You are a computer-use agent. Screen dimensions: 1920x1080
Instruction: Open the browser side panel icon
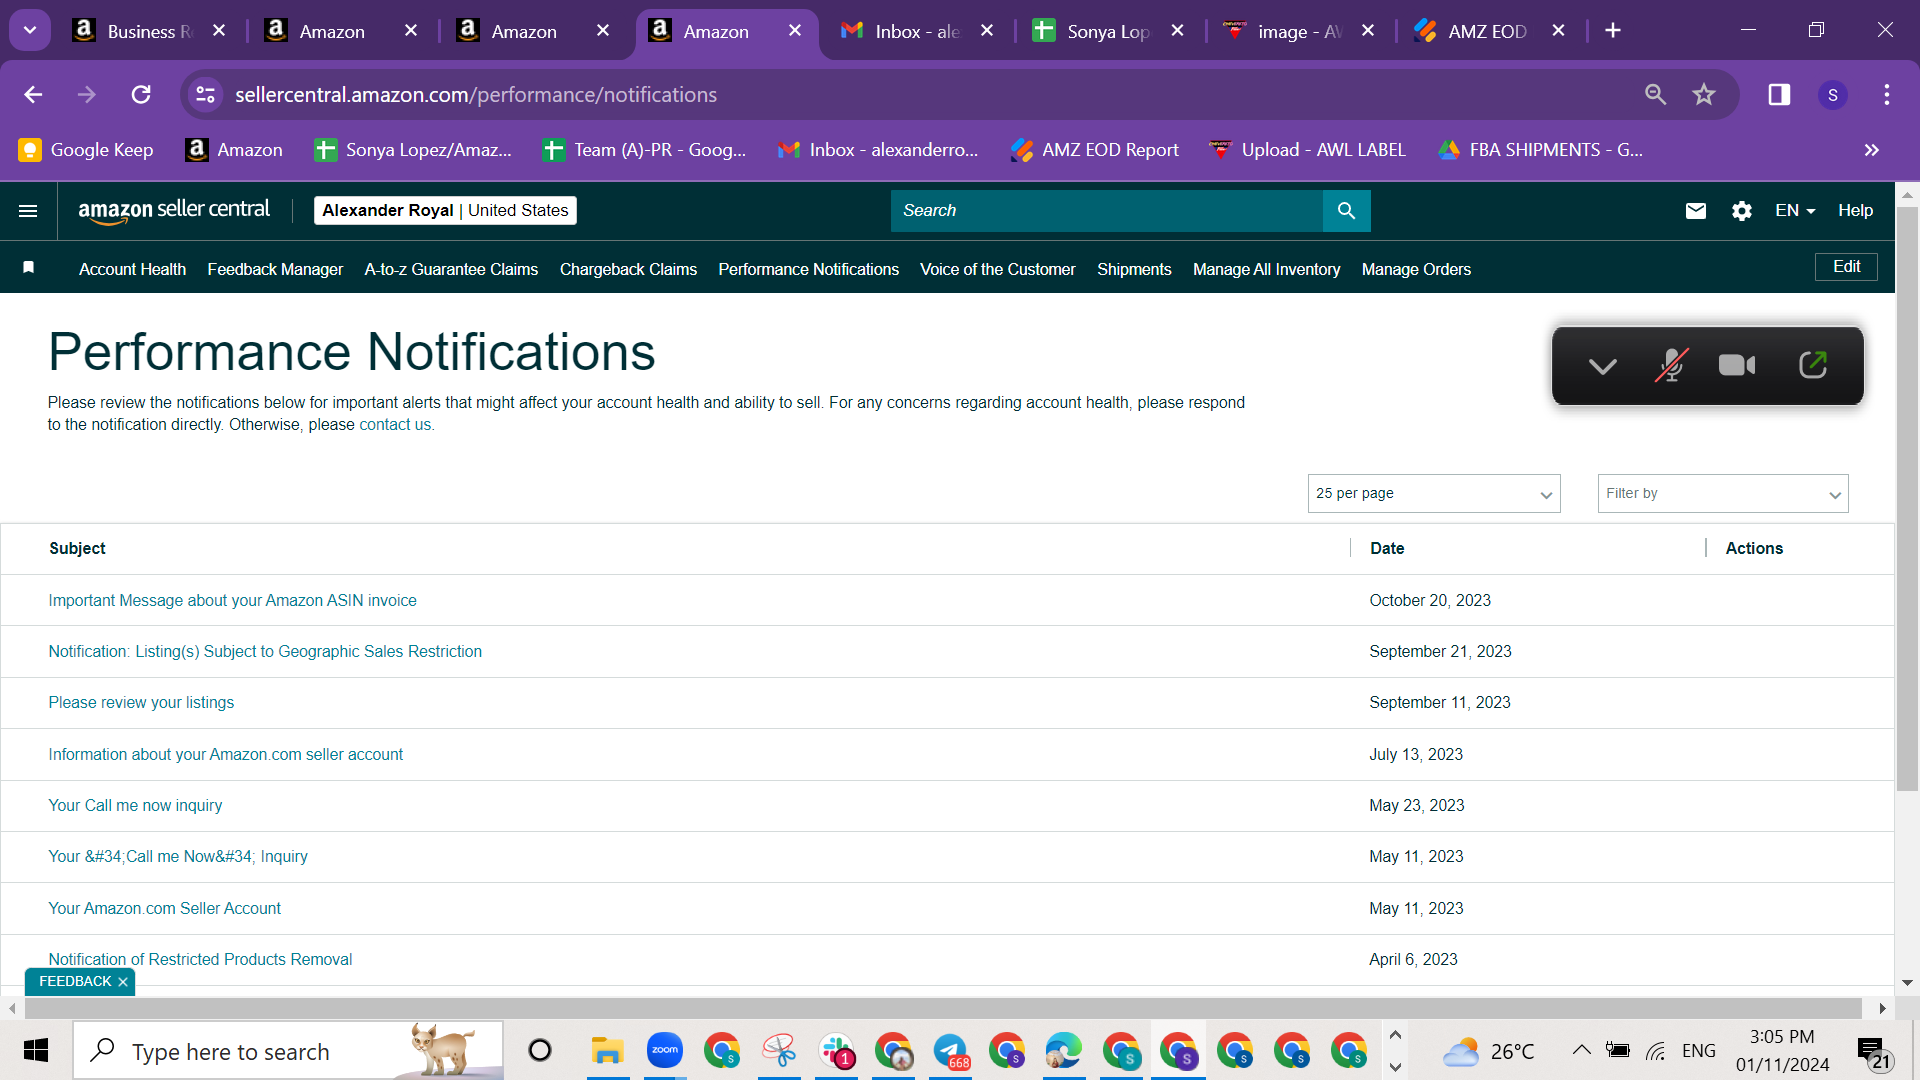pyautogui.click(x=1779, y=95)
